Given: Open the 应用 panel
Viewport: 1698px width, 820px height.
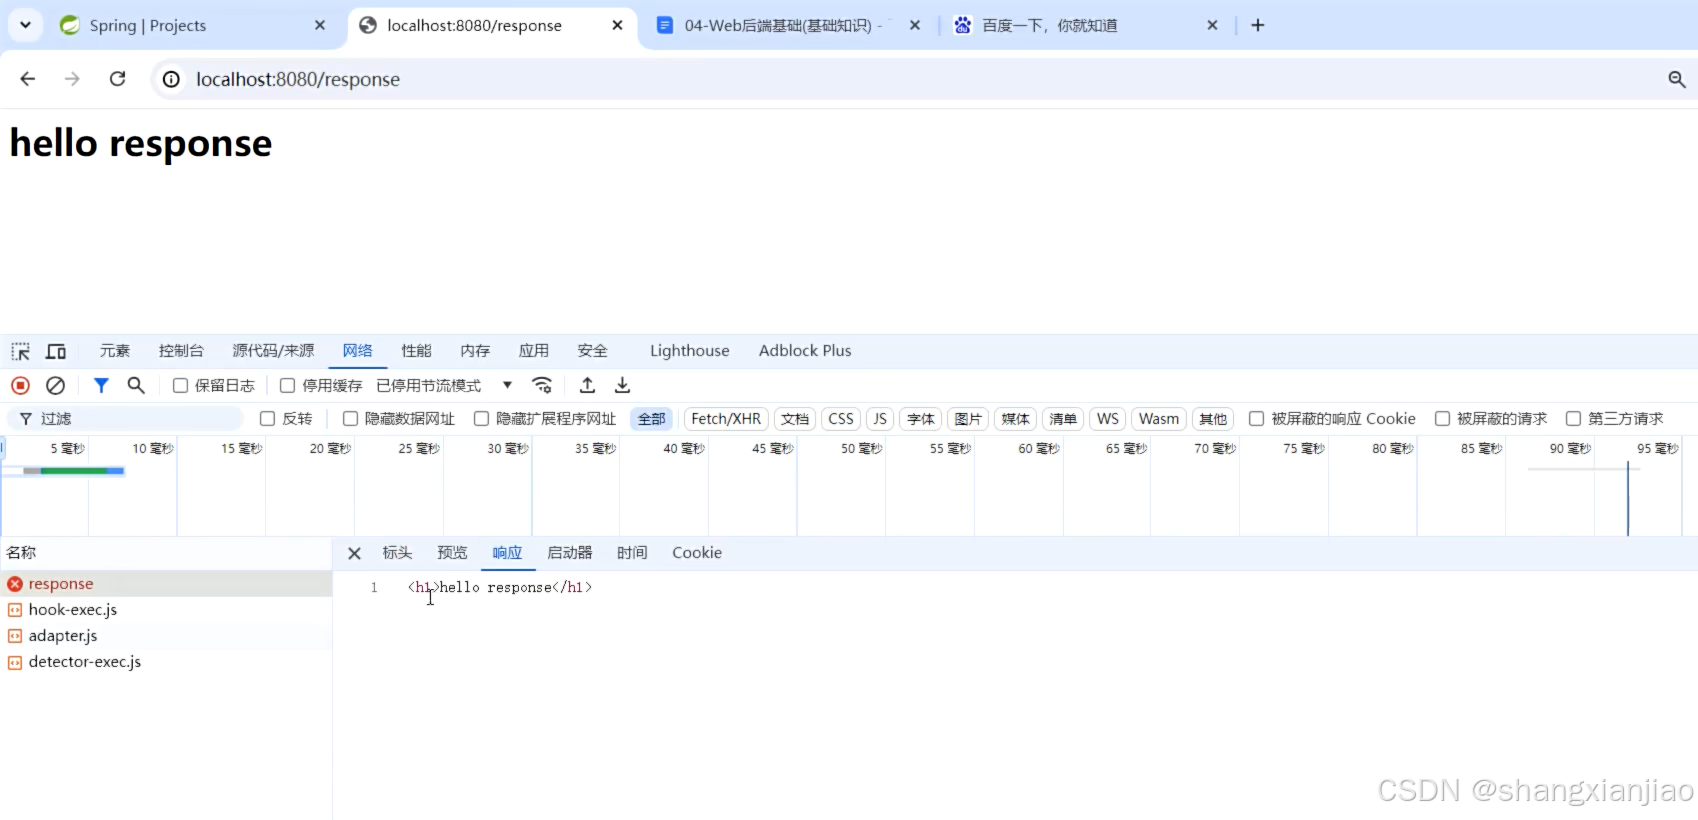Looking at the screenshot, I should [534, 351].
